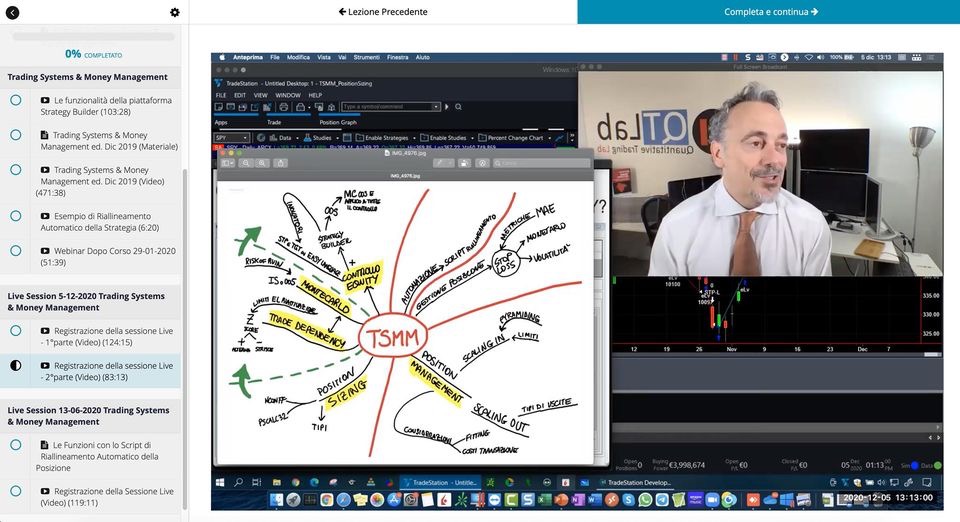The width and height of the screenshot is (960, 522).
Task: Open Skype from the macOS dock
Action: point(628,500)
